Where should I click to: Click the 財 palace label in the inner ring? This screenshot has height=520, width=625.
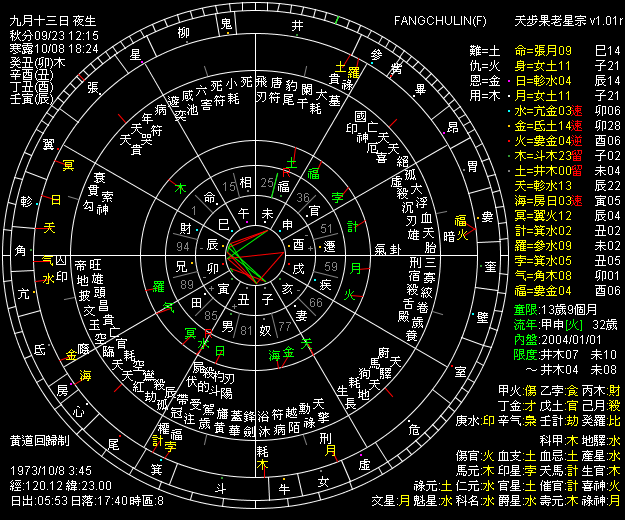(x=183, y=215)
